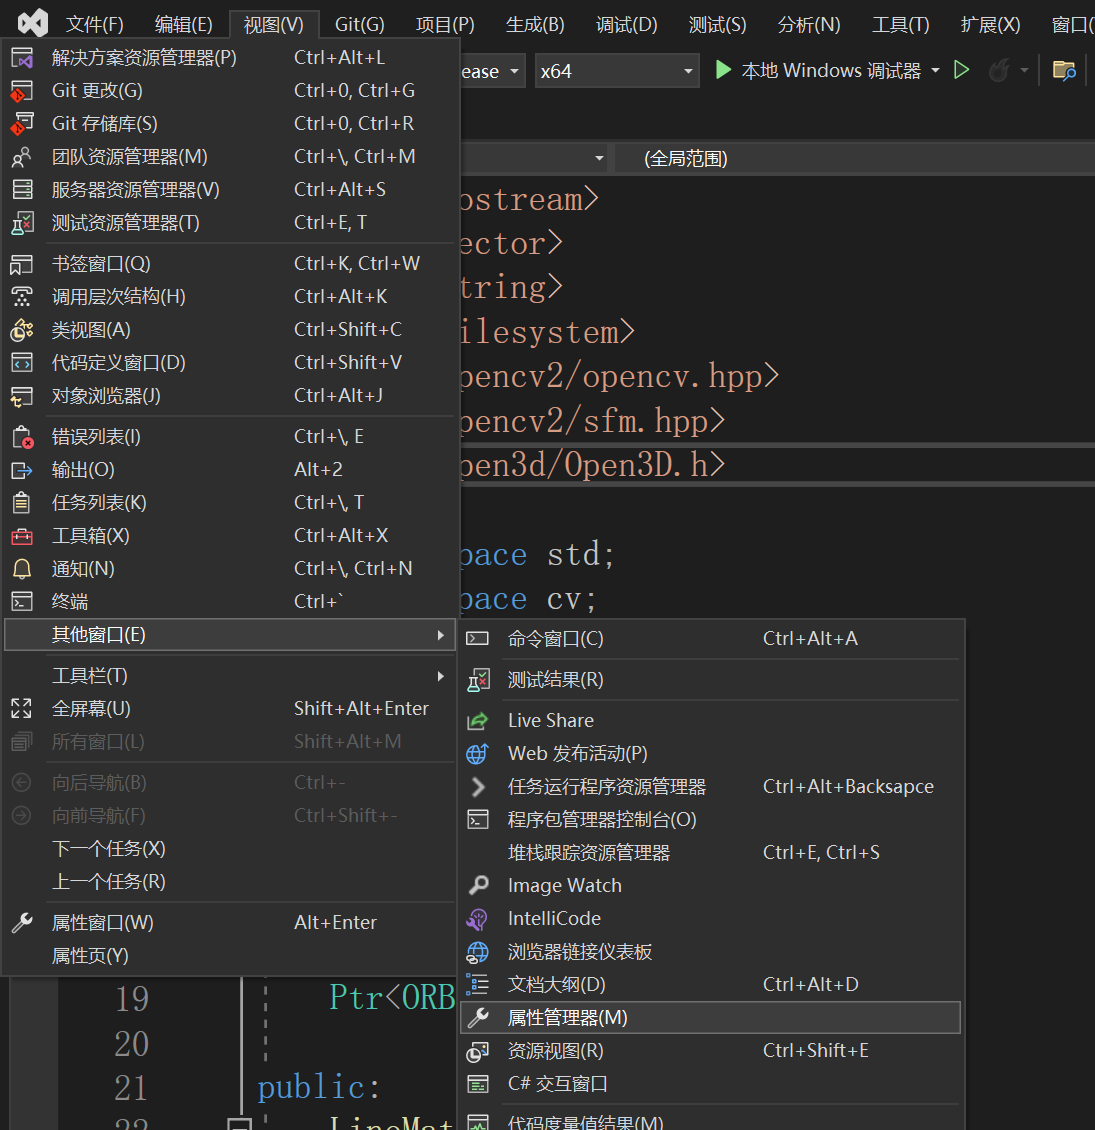Start debugging with 本地 Windows 调试器

830,70
